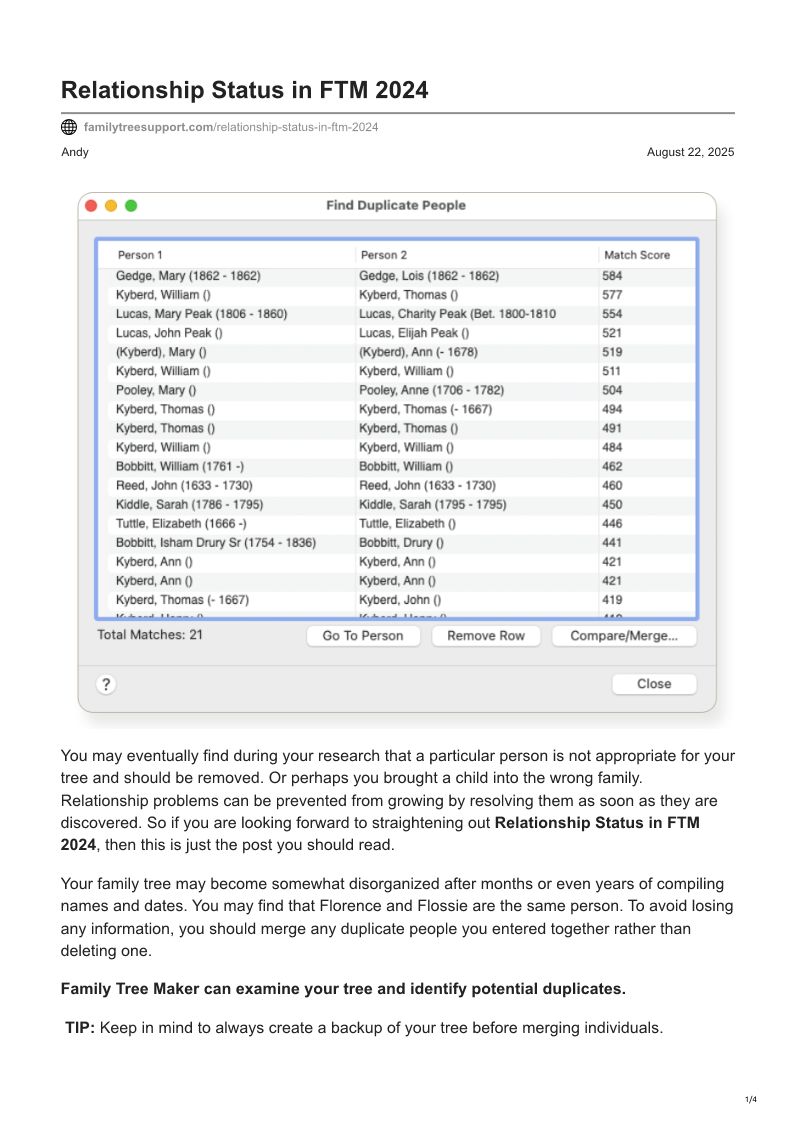Choose the Pooley, Anne (1706 - 1782) entry
Screen dimensions: 795x1124
coord(431,390)
